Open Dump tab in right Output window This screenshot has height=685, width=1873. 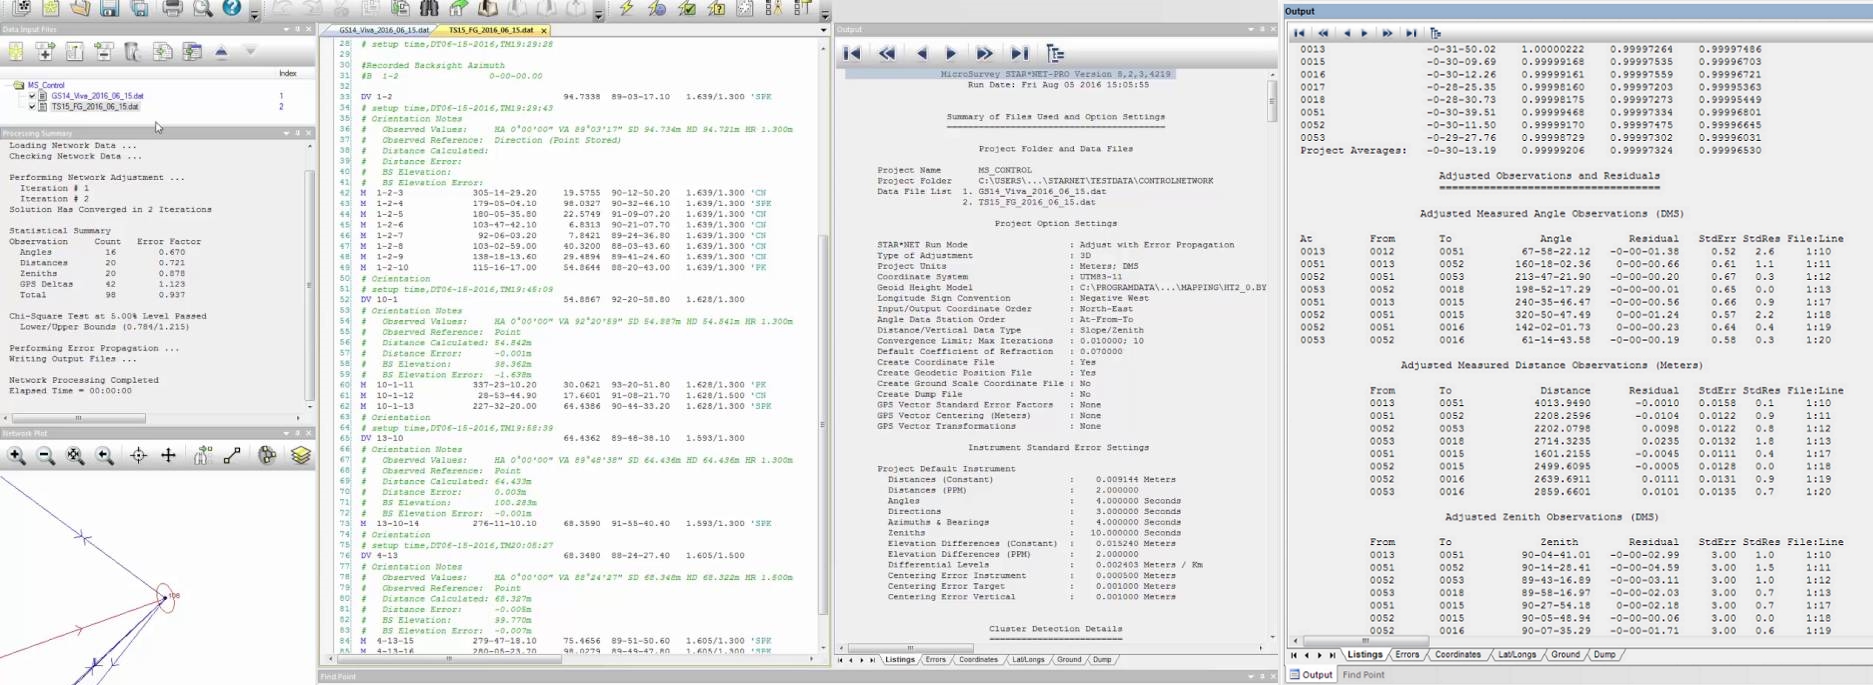(x=1604, y=654)
